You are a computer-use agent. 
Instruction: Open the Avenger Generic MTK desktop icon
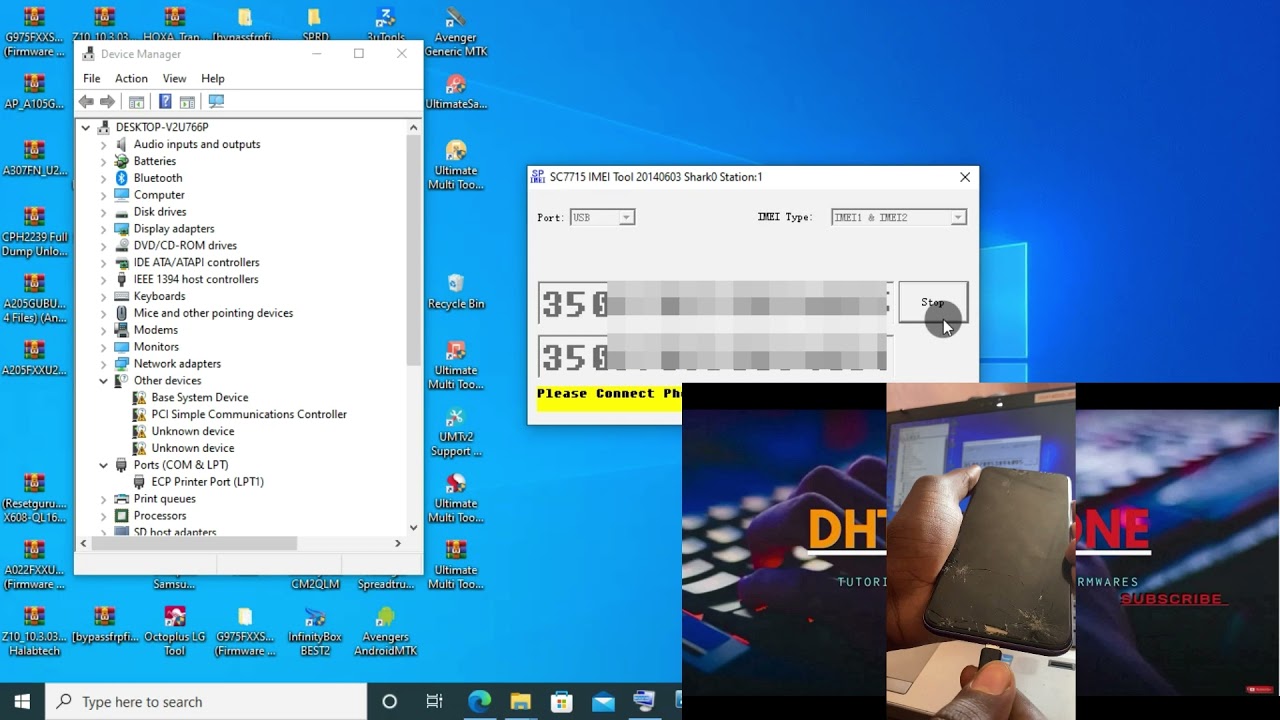(x=456, y=33)
